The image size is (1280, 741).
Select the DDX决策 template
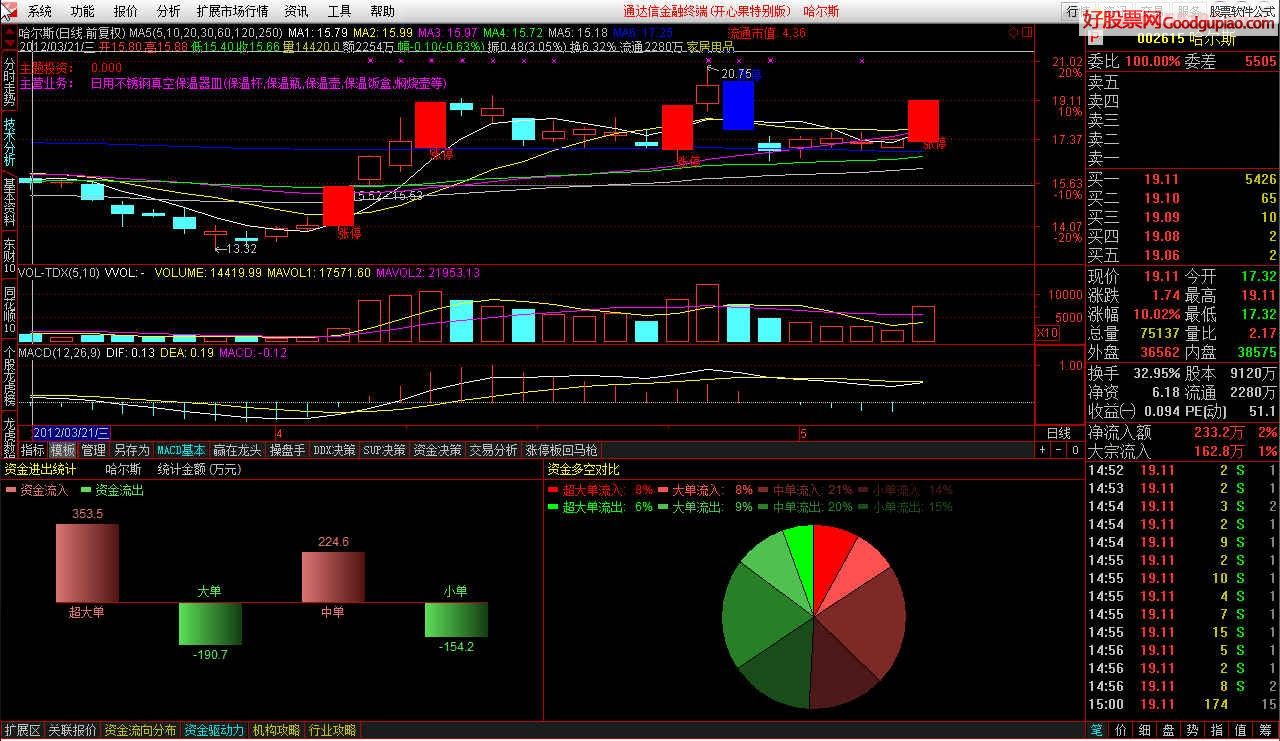tap(333, 451)
